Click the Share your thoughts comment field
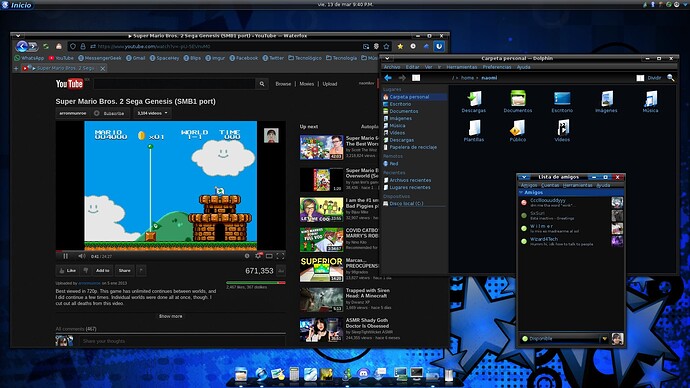The height and width of the screenshot is (388, 690). click(183, 341)
